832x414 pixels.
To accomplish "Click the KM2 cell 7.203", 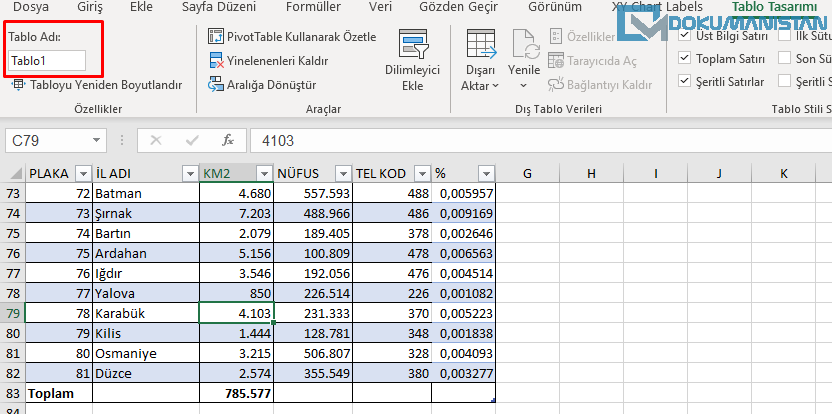I will (x=236, y=213).
